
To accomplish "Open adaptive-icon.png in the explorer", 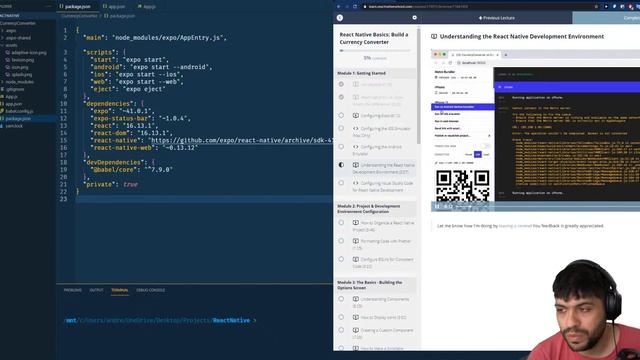I will pyautogui.click(x=29, y=53).
